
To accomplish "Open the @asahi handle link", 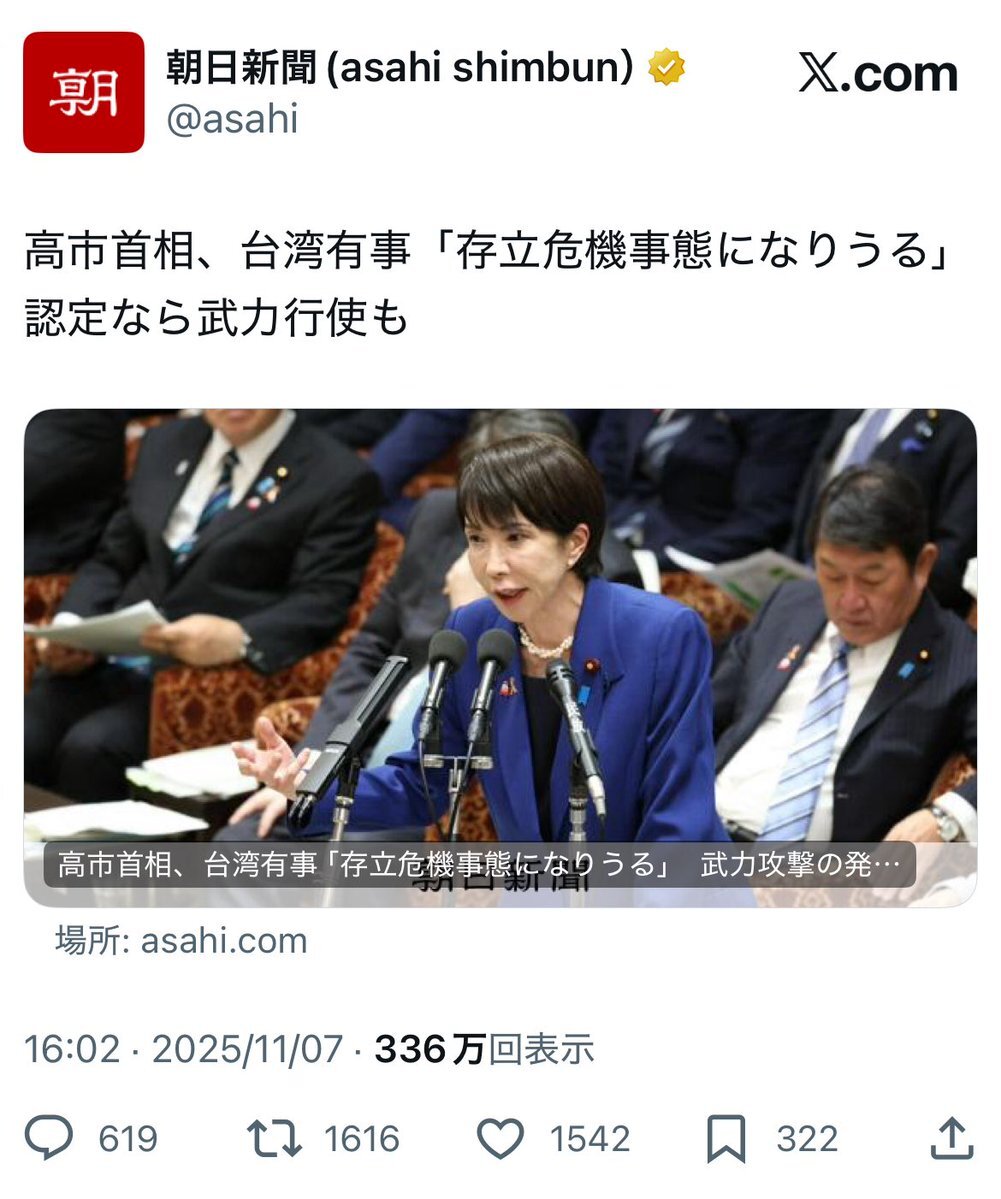I will [x=232, y=119].
